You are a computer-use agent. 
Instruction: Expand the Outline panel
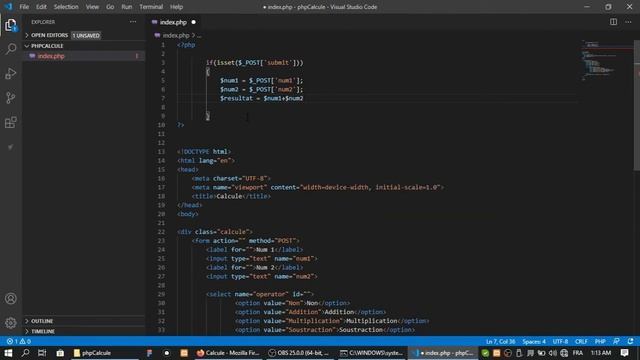point(84,321)
